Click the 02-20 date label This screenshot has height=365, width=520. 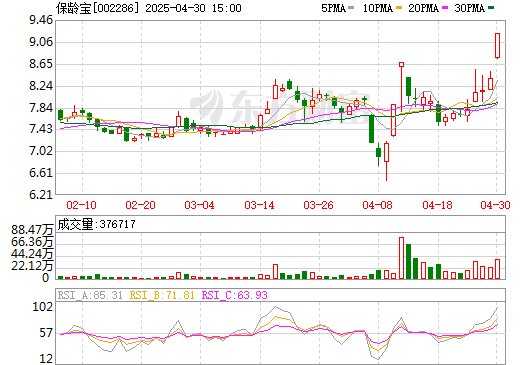141,205
